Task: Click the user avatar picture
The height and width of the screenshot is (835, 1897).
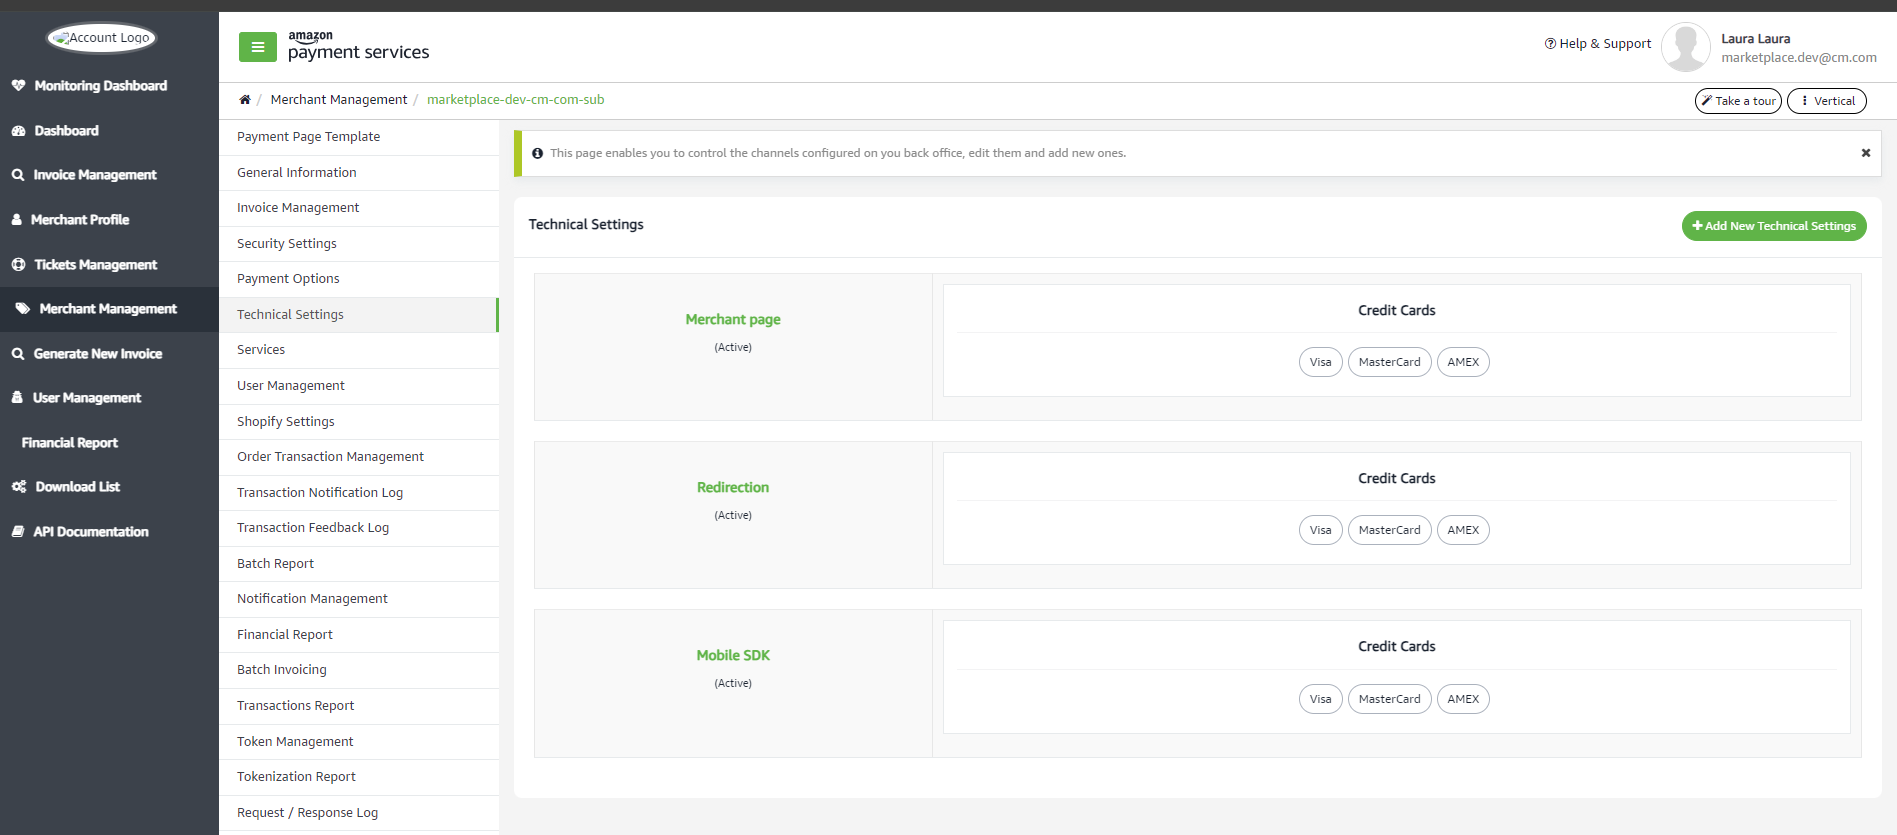Action: click(1686, 47)
